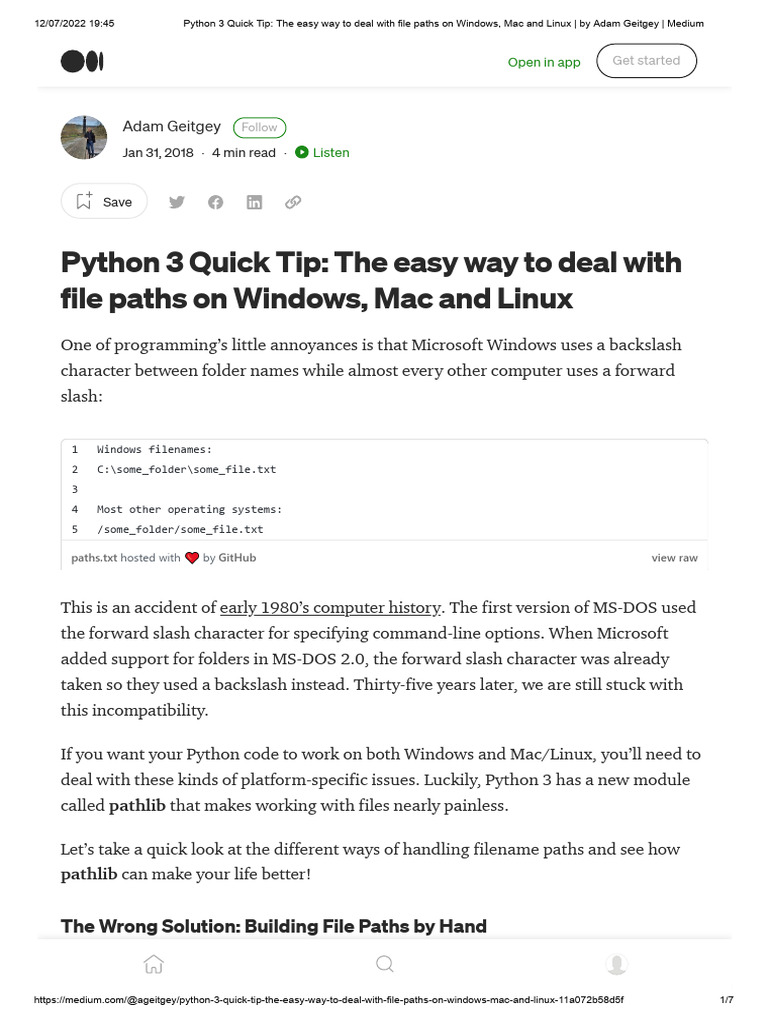Image resolution: width=768 pixels, height=1024 pixels.
Task: Click Get started button
Action: tap(646, 61)
